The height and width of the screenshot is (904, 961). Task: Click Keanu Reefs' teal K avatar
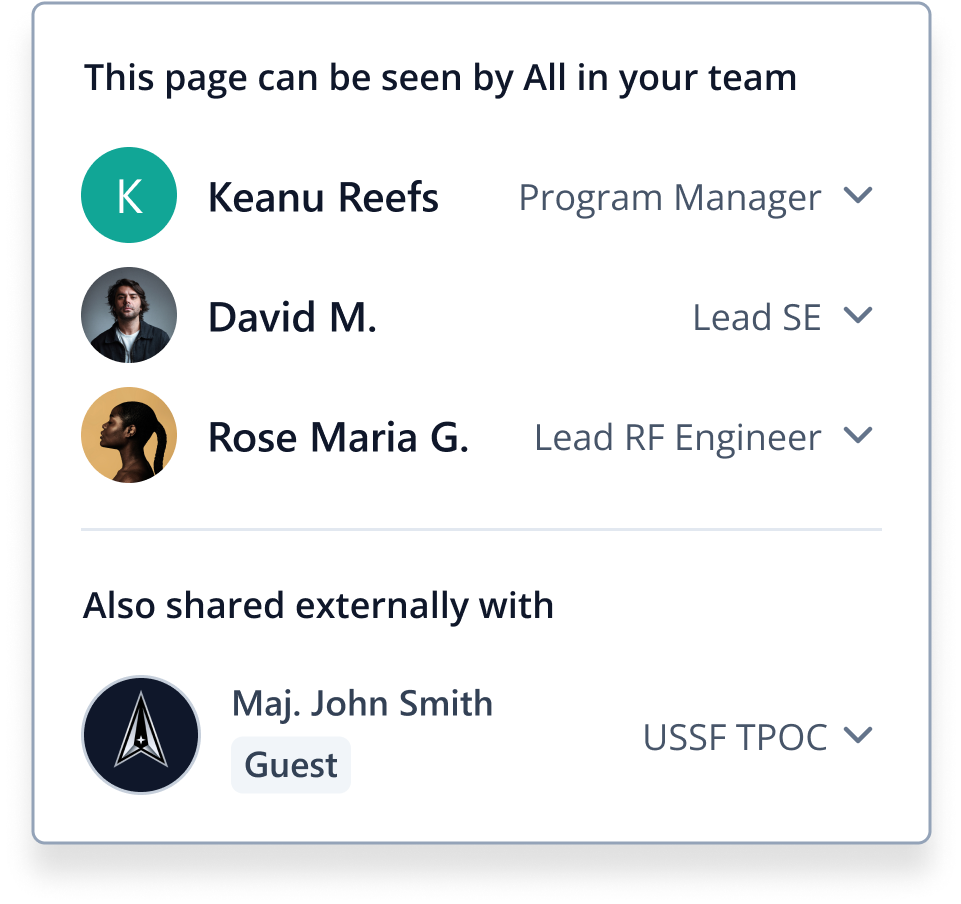[x=129, y=195]
